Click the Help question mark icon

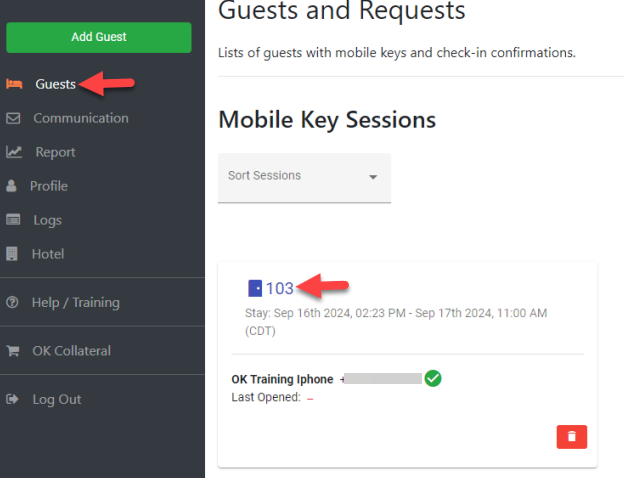point(12,302)
